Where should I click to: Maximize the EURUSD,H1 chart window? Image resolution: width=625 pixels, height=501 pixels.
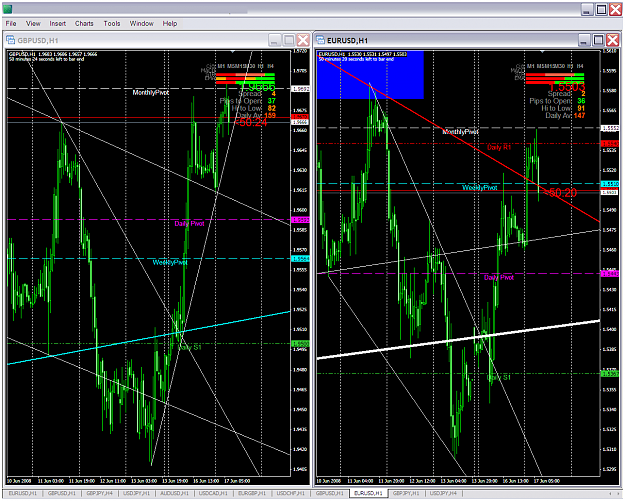(598, 40)
